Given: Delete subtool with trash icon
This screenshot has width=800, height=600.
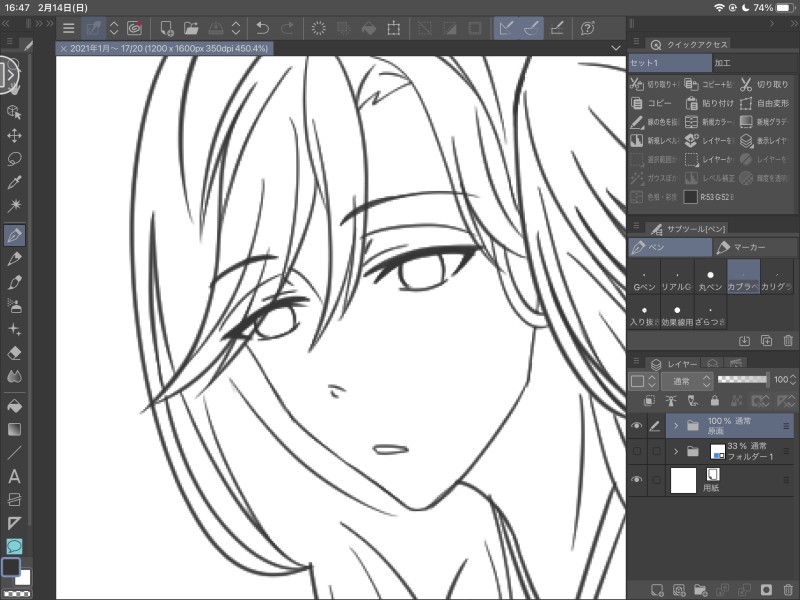Looking at the screenshot, I should click(788, 340).
